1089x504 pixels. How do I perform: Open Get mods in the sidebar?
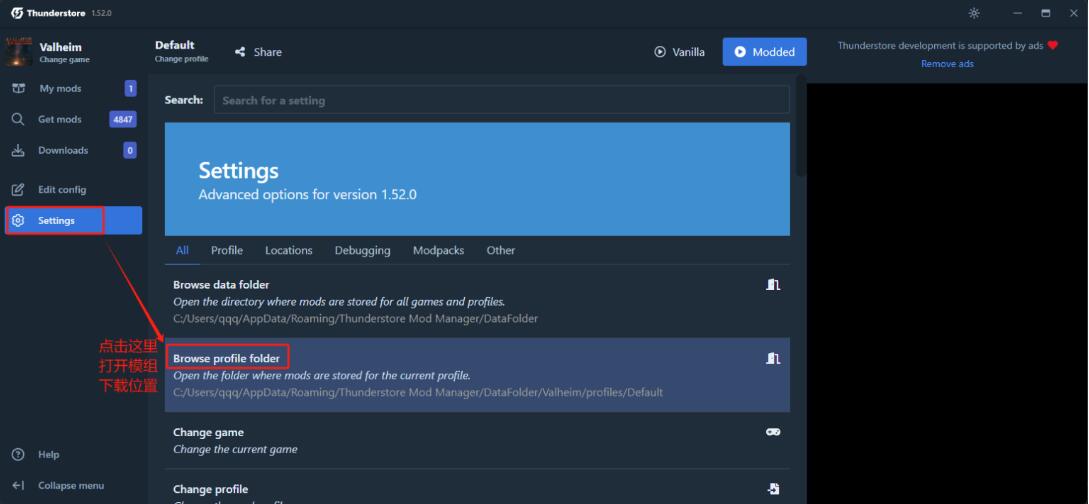(74, 119)
